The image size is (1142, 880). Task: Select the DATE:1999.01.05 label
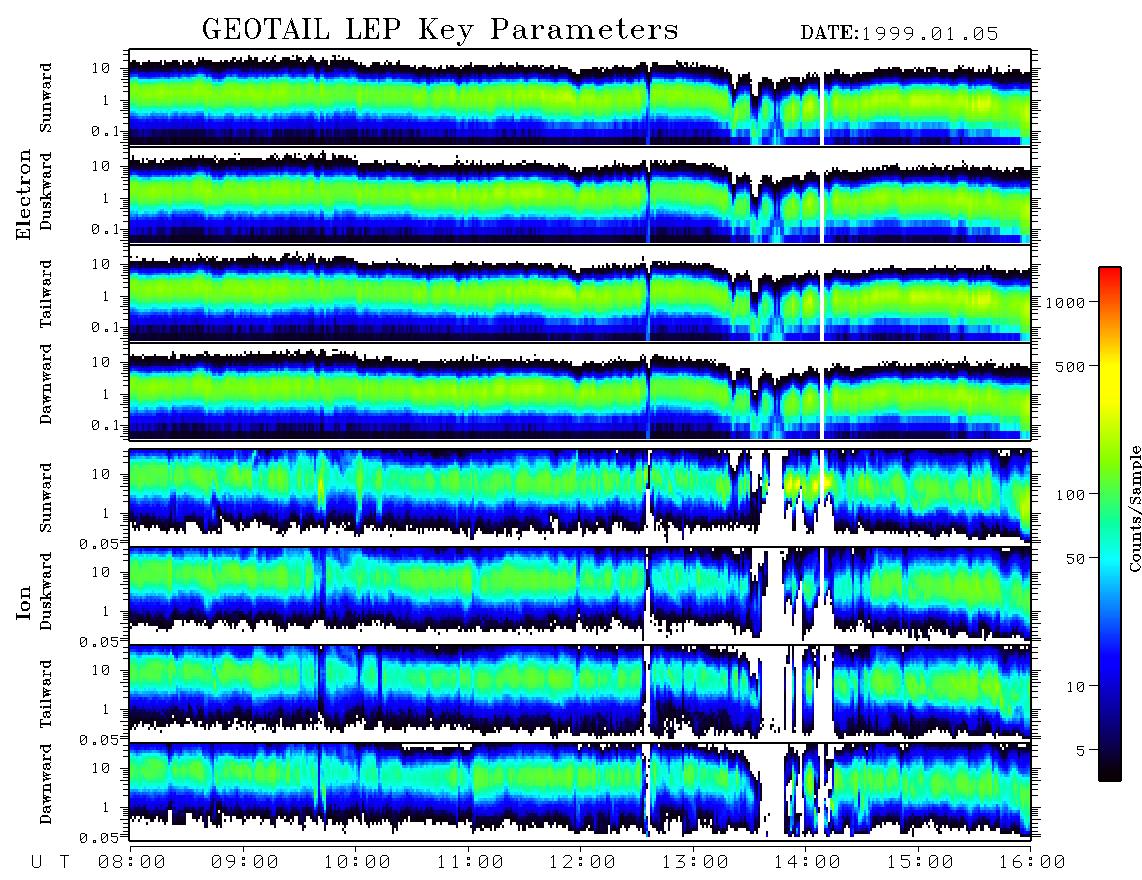tap(899, 34)
